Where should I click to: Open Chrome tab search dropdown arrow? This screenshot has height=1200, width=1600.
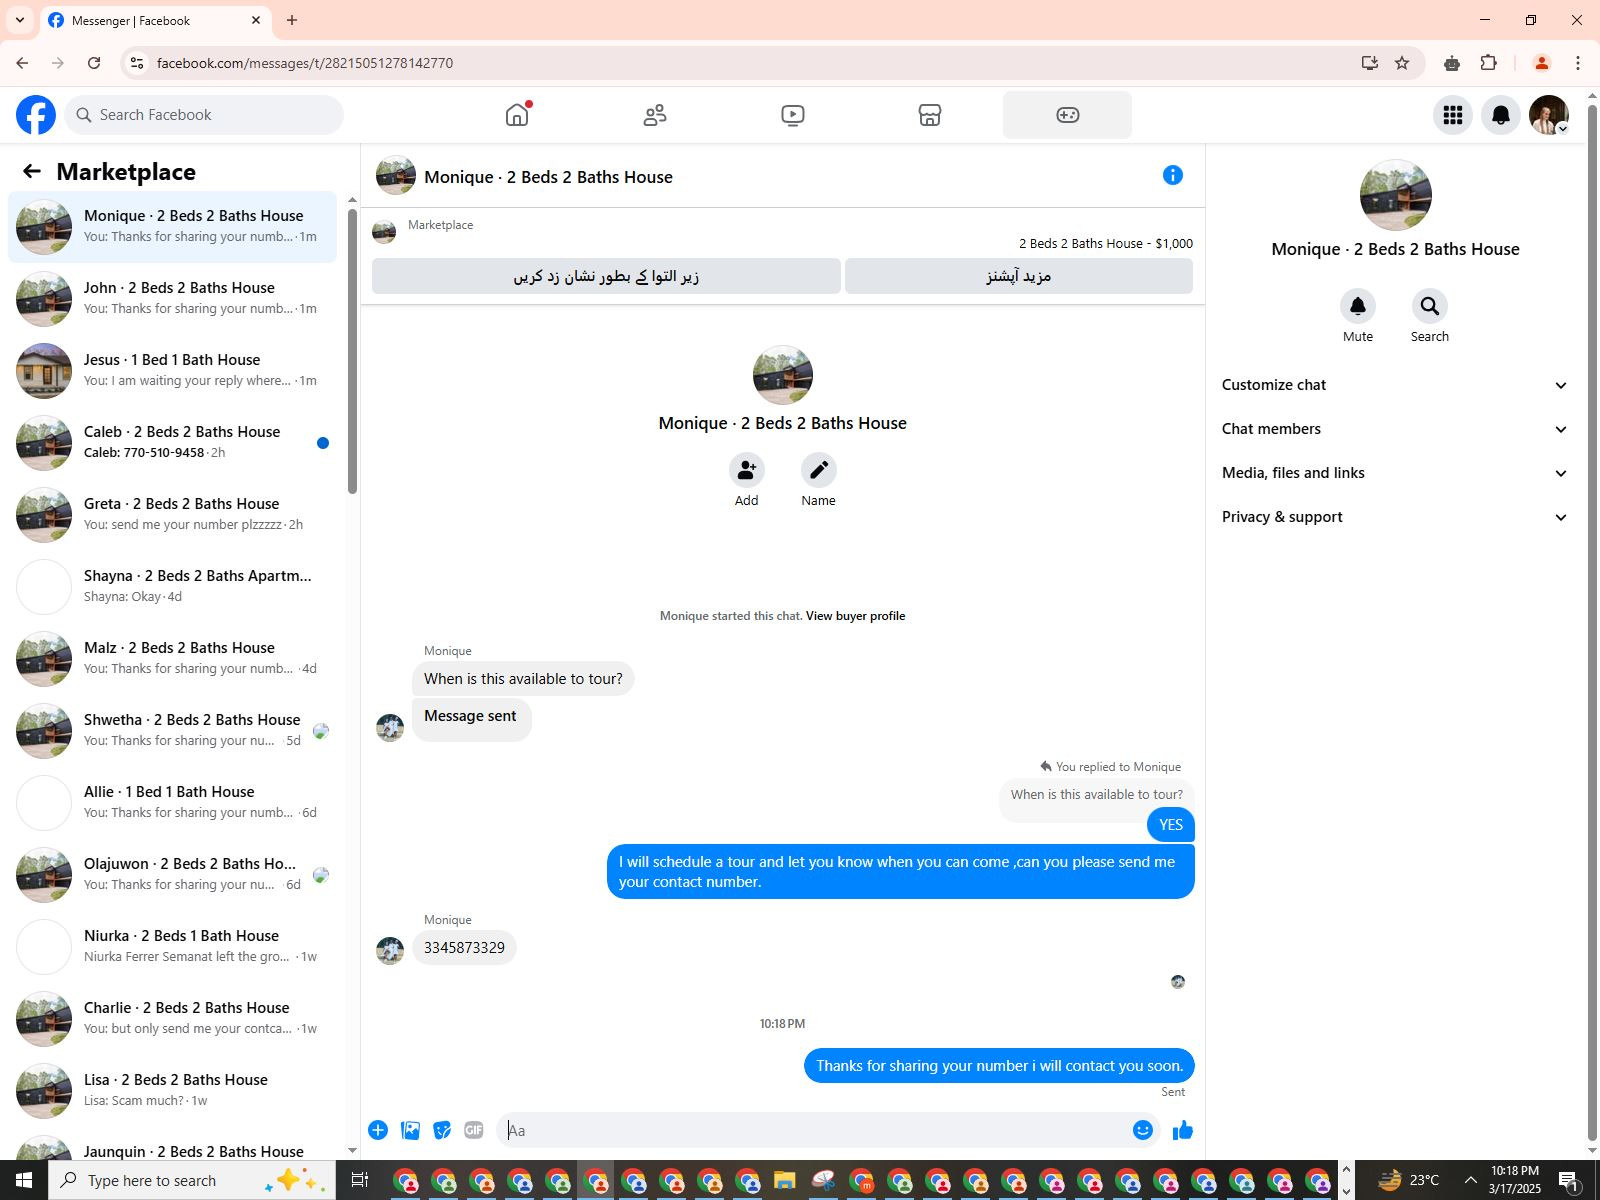20,20
